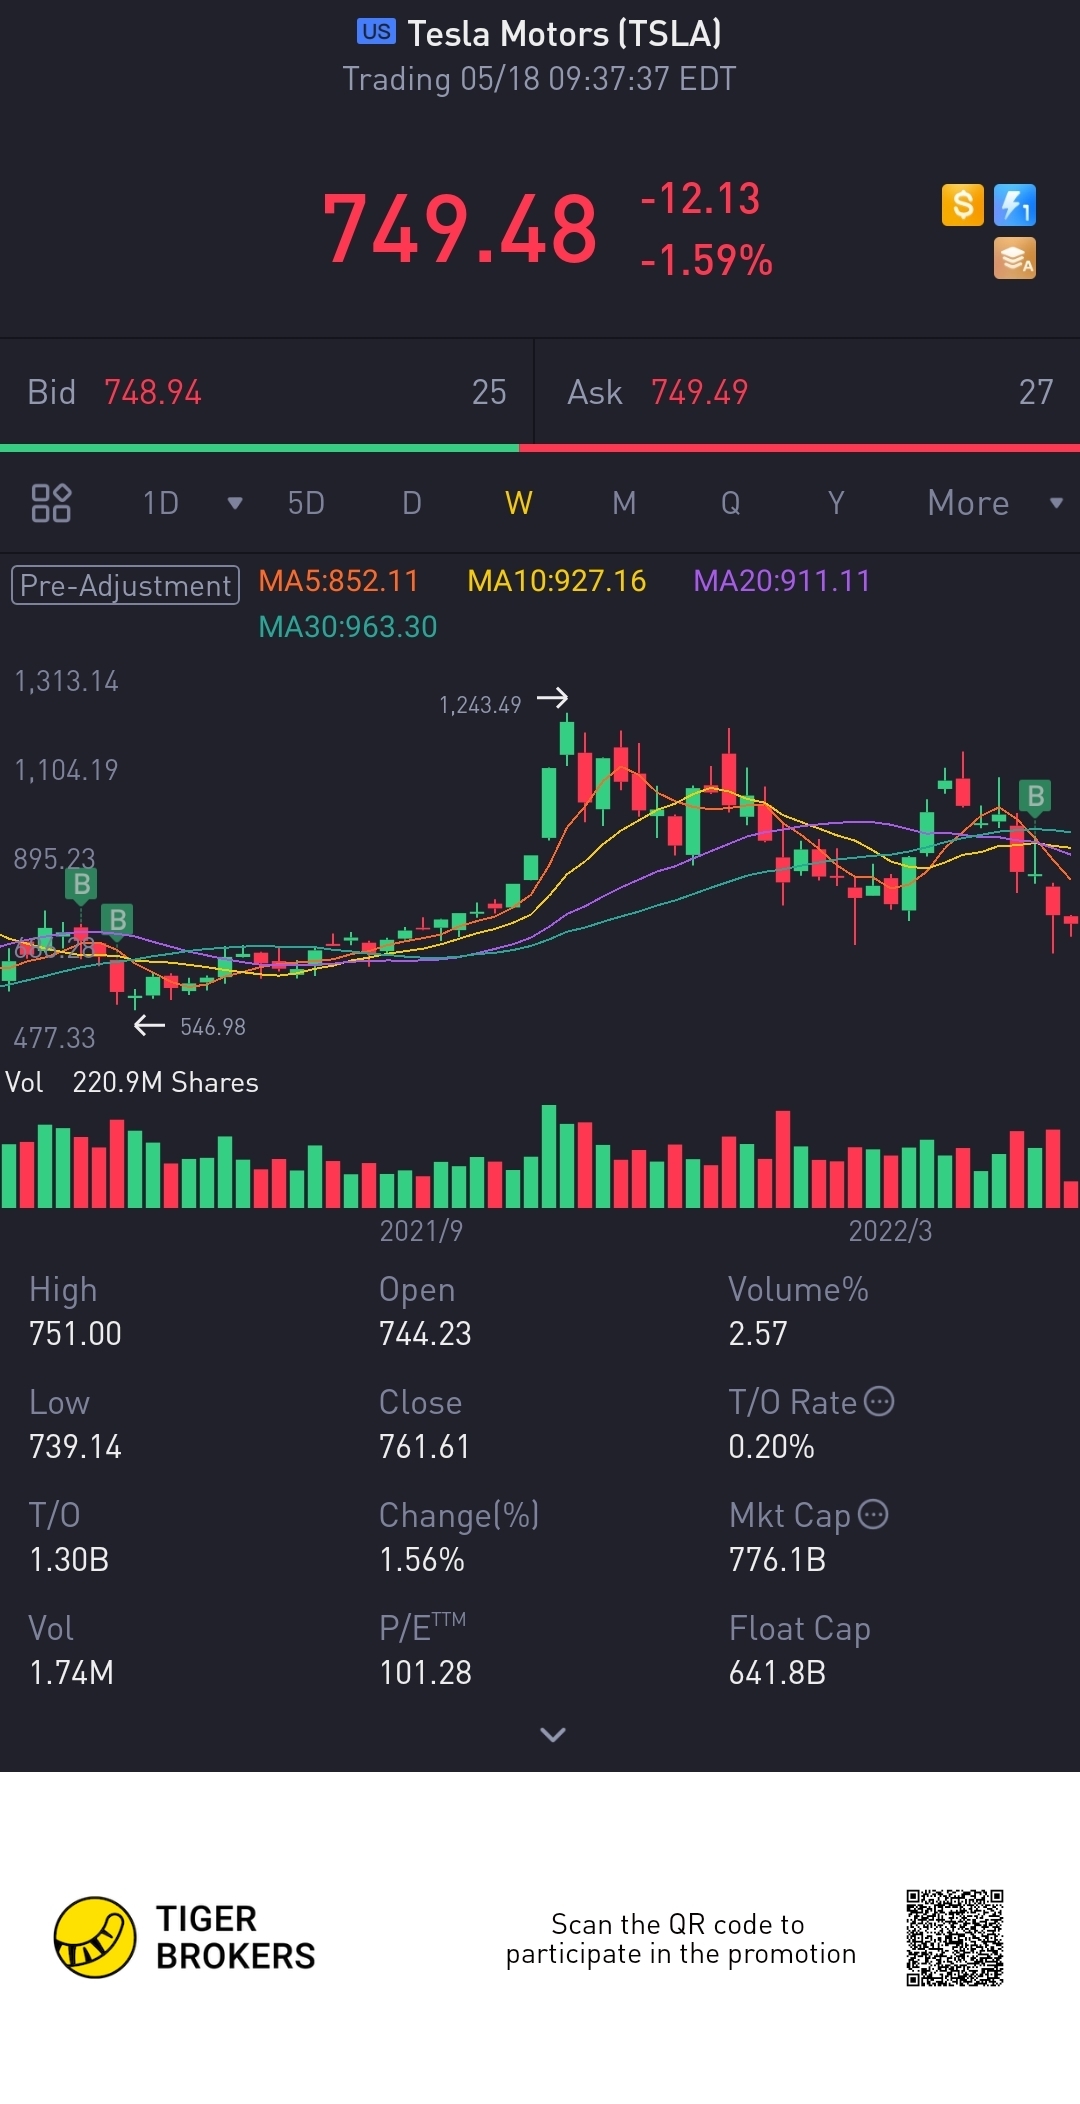Tap the info icon beside Mkt Cap
Viewport: 1080px width, 2104px height.
[x=873, y=1514]
